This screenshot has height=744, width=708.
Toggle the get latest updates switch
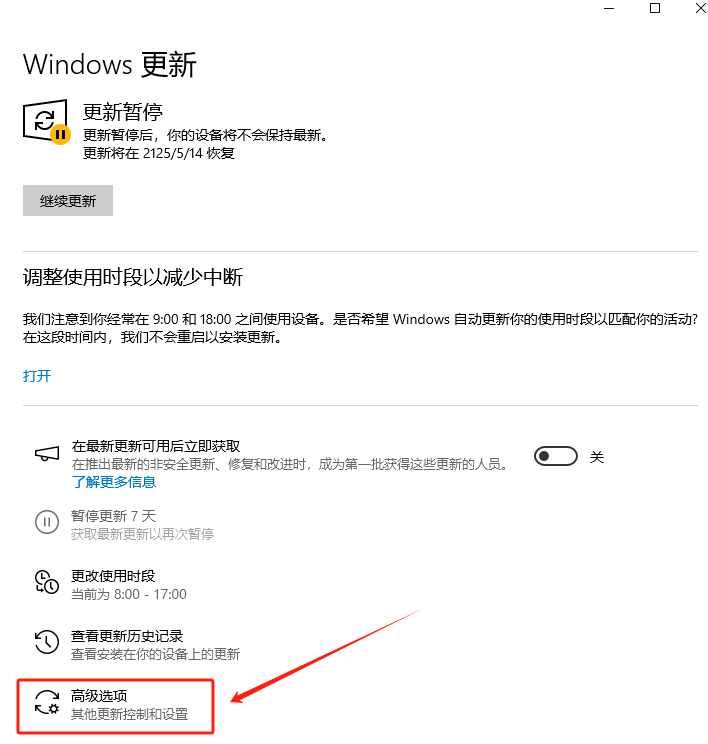(x=556, y=456)
